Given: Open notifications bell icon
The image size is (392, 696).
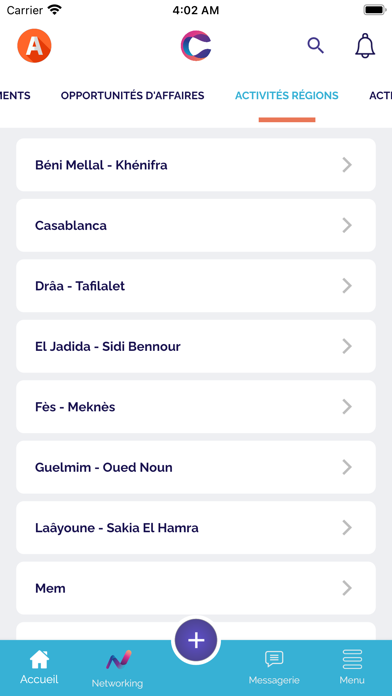Looking at the screenshot, I should [365, 45].
